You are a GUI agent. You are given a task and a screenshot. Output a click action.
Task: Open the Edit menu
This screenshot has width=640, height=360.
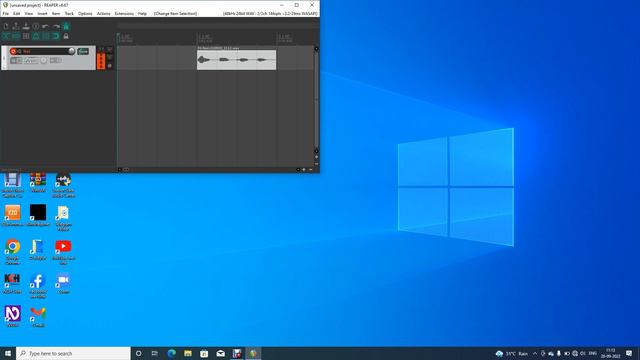coord(16,13)
